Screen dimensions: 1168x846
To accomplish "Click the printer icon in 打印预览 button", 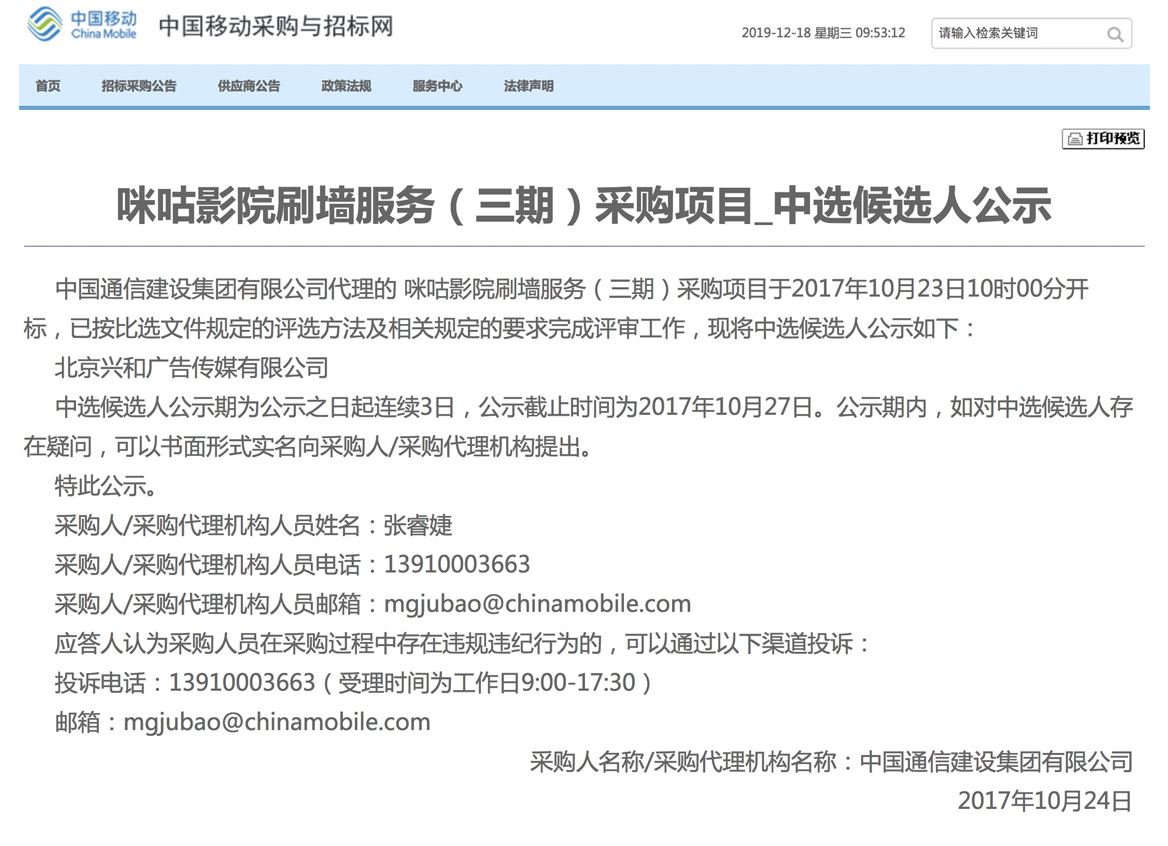I will [1074, 139].
